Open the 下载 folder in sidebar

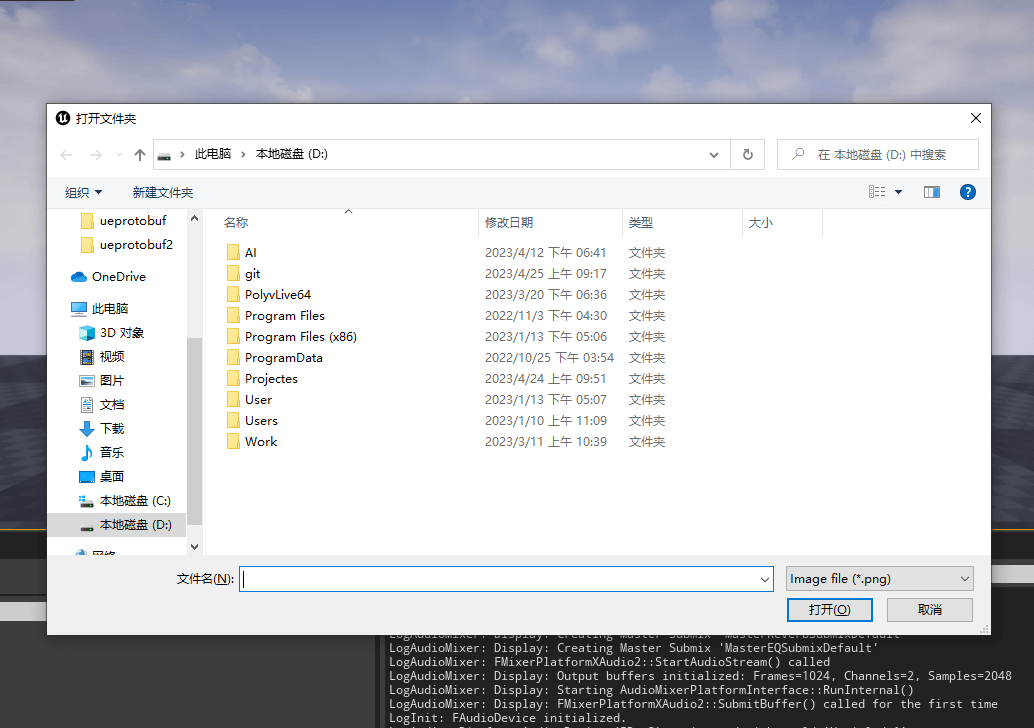click(112, 429)
